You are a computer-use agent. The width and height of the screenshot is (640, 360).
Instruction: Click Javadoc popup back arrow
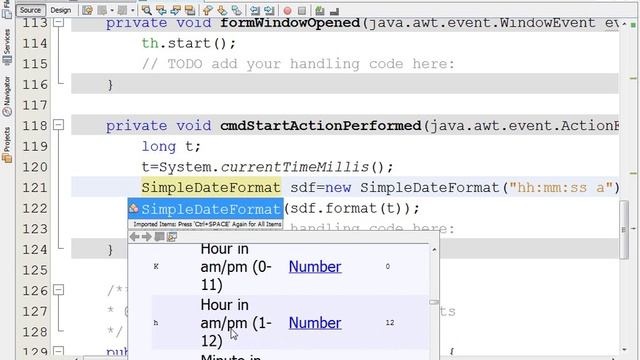tap(134, 237)
